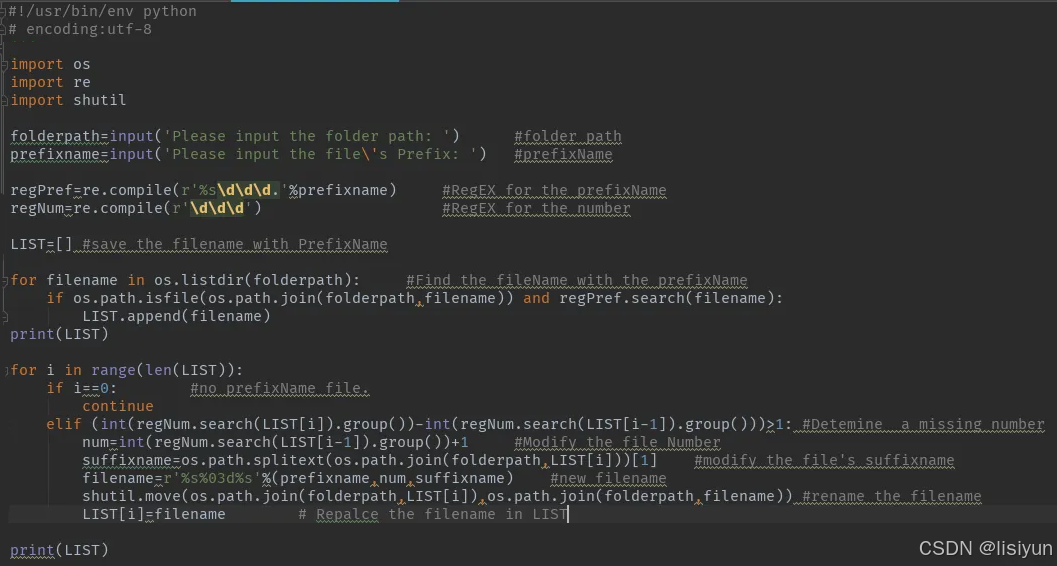Click '#save the filename with PrefixName' comment

tap(235, 244)
